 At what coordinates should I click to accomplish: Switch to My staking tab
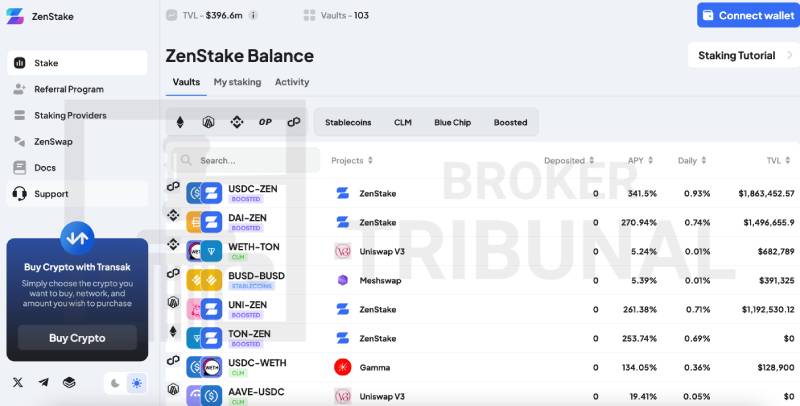tap(237, 82)
